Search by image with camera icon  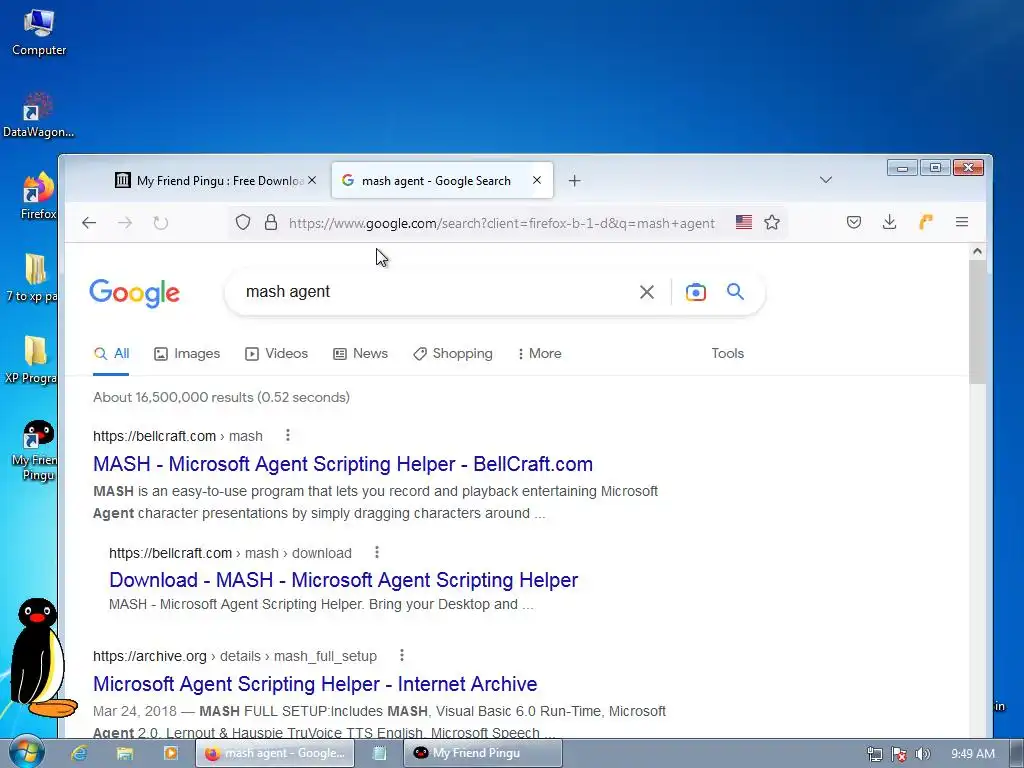696,292
